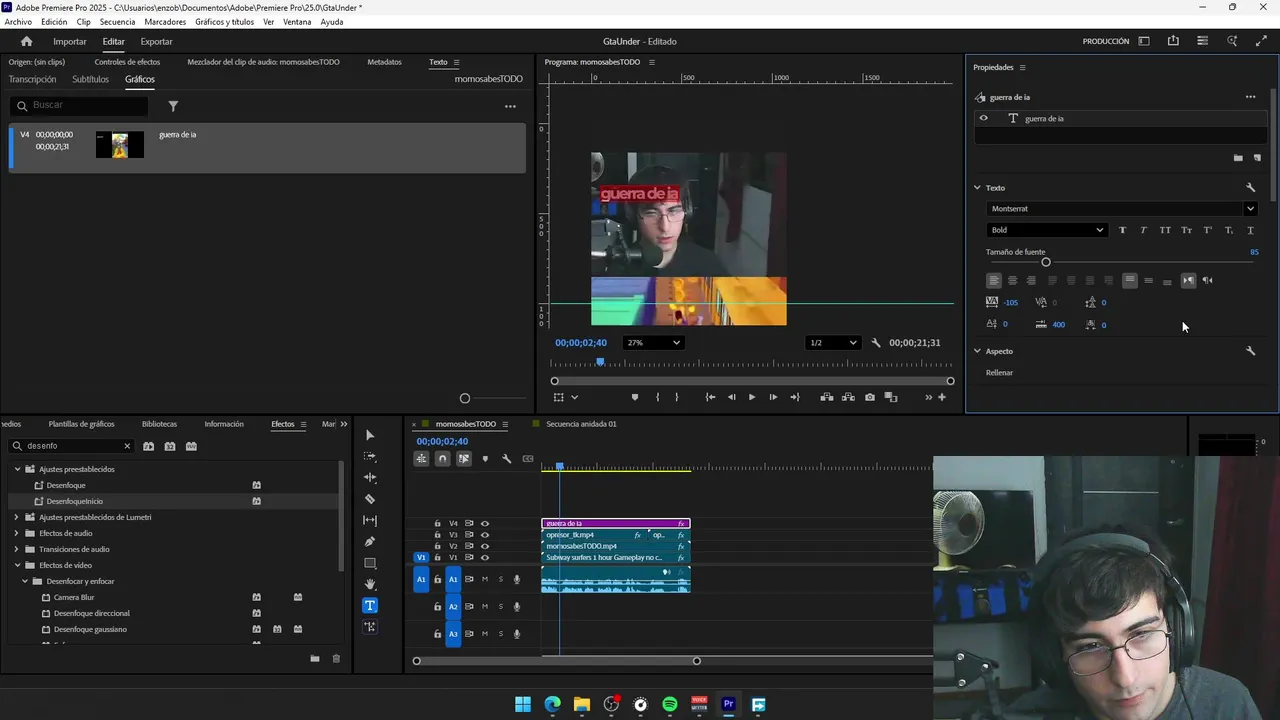Screen dimensions: 1280x720
Task: Step forward one frame in Program monitor
Action: coord(773,397)
